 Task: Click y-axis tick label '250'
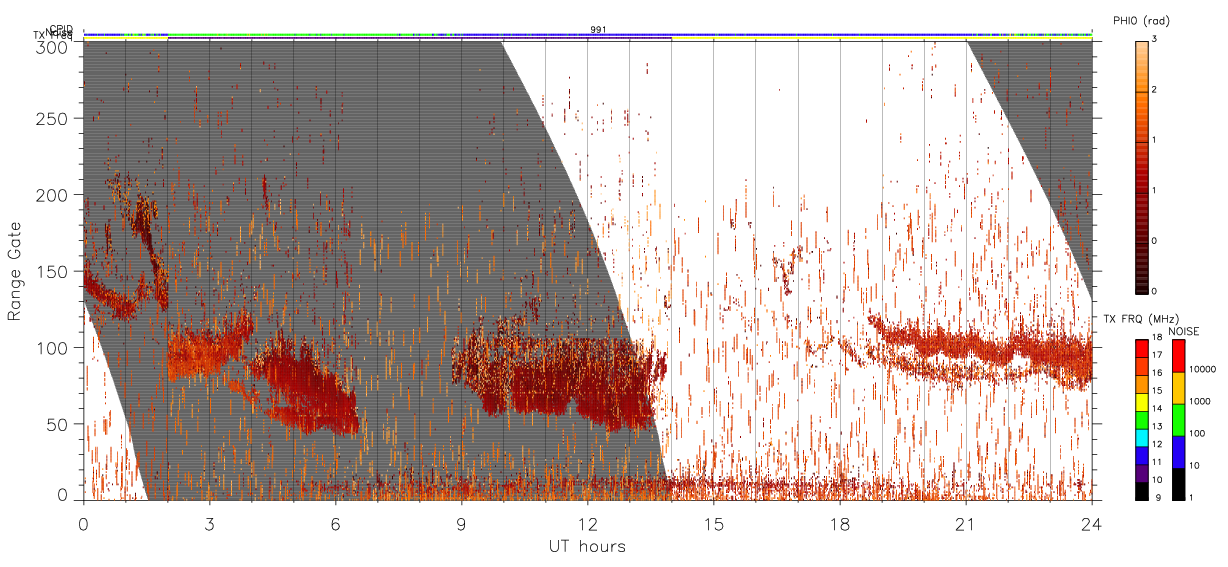point(54,119)
